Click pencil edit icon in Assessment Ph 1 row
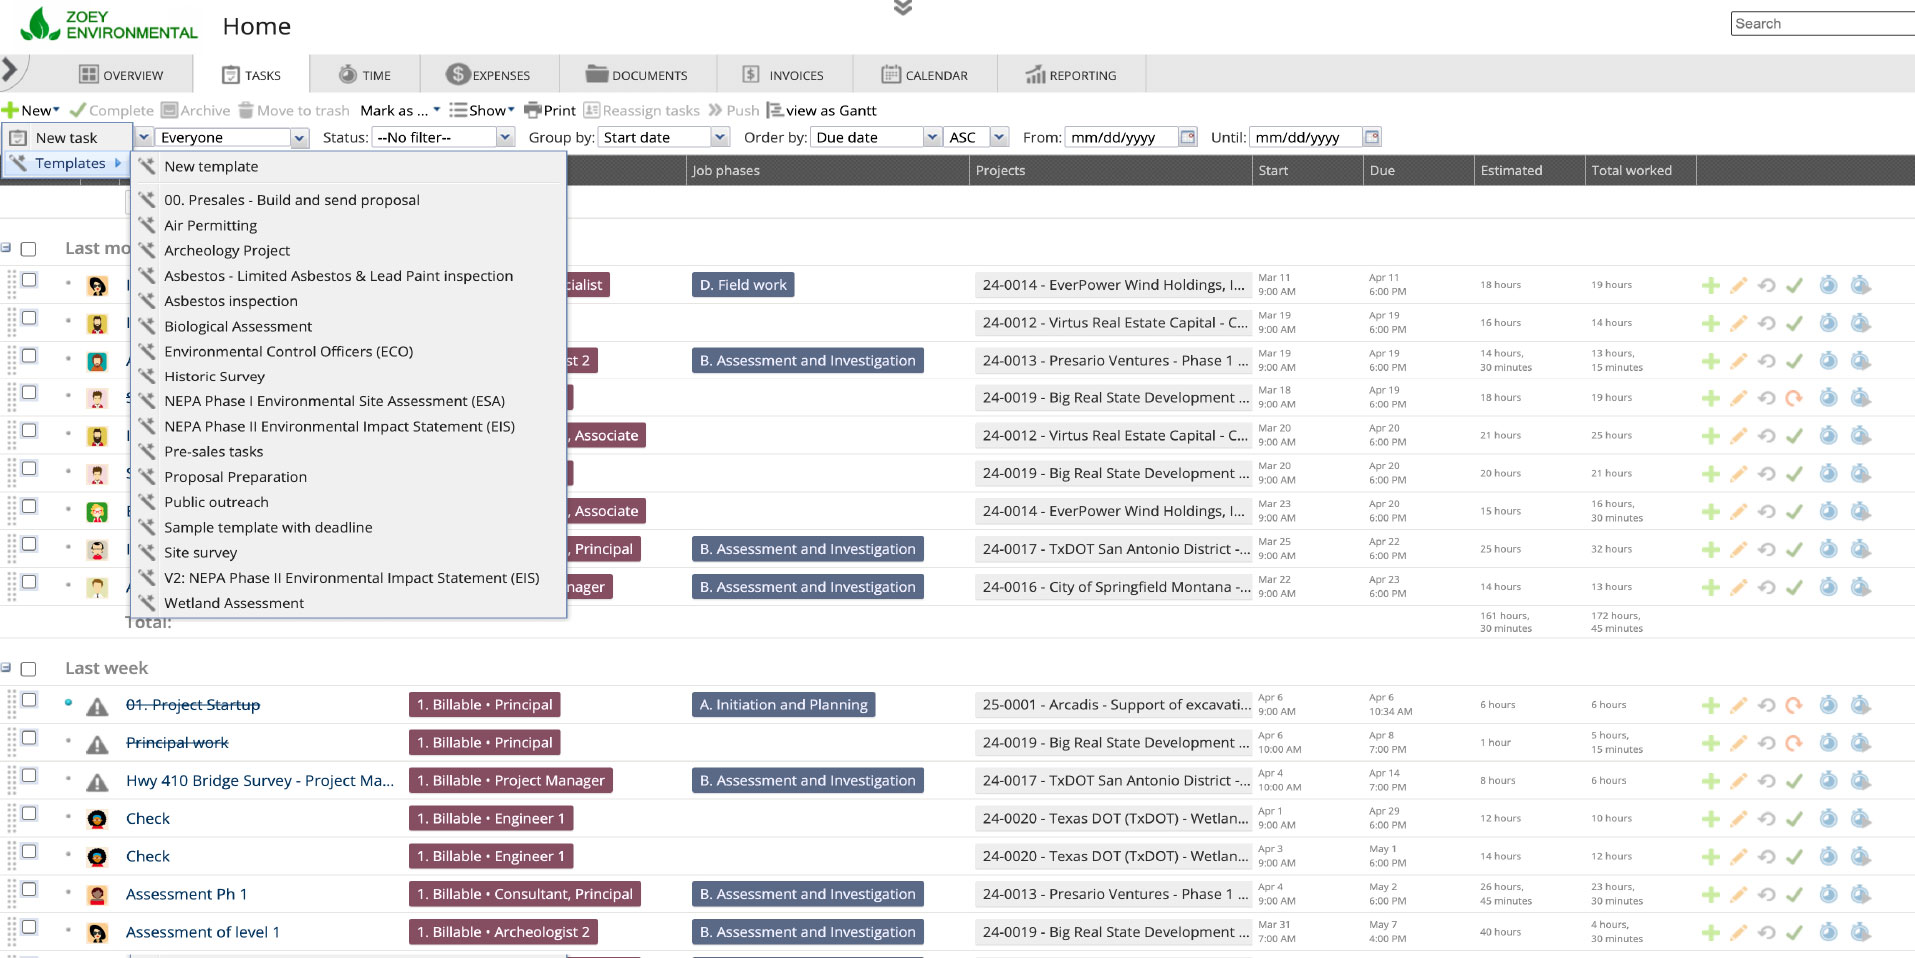The image size is (1915, 958). (x=1738, y=895)
